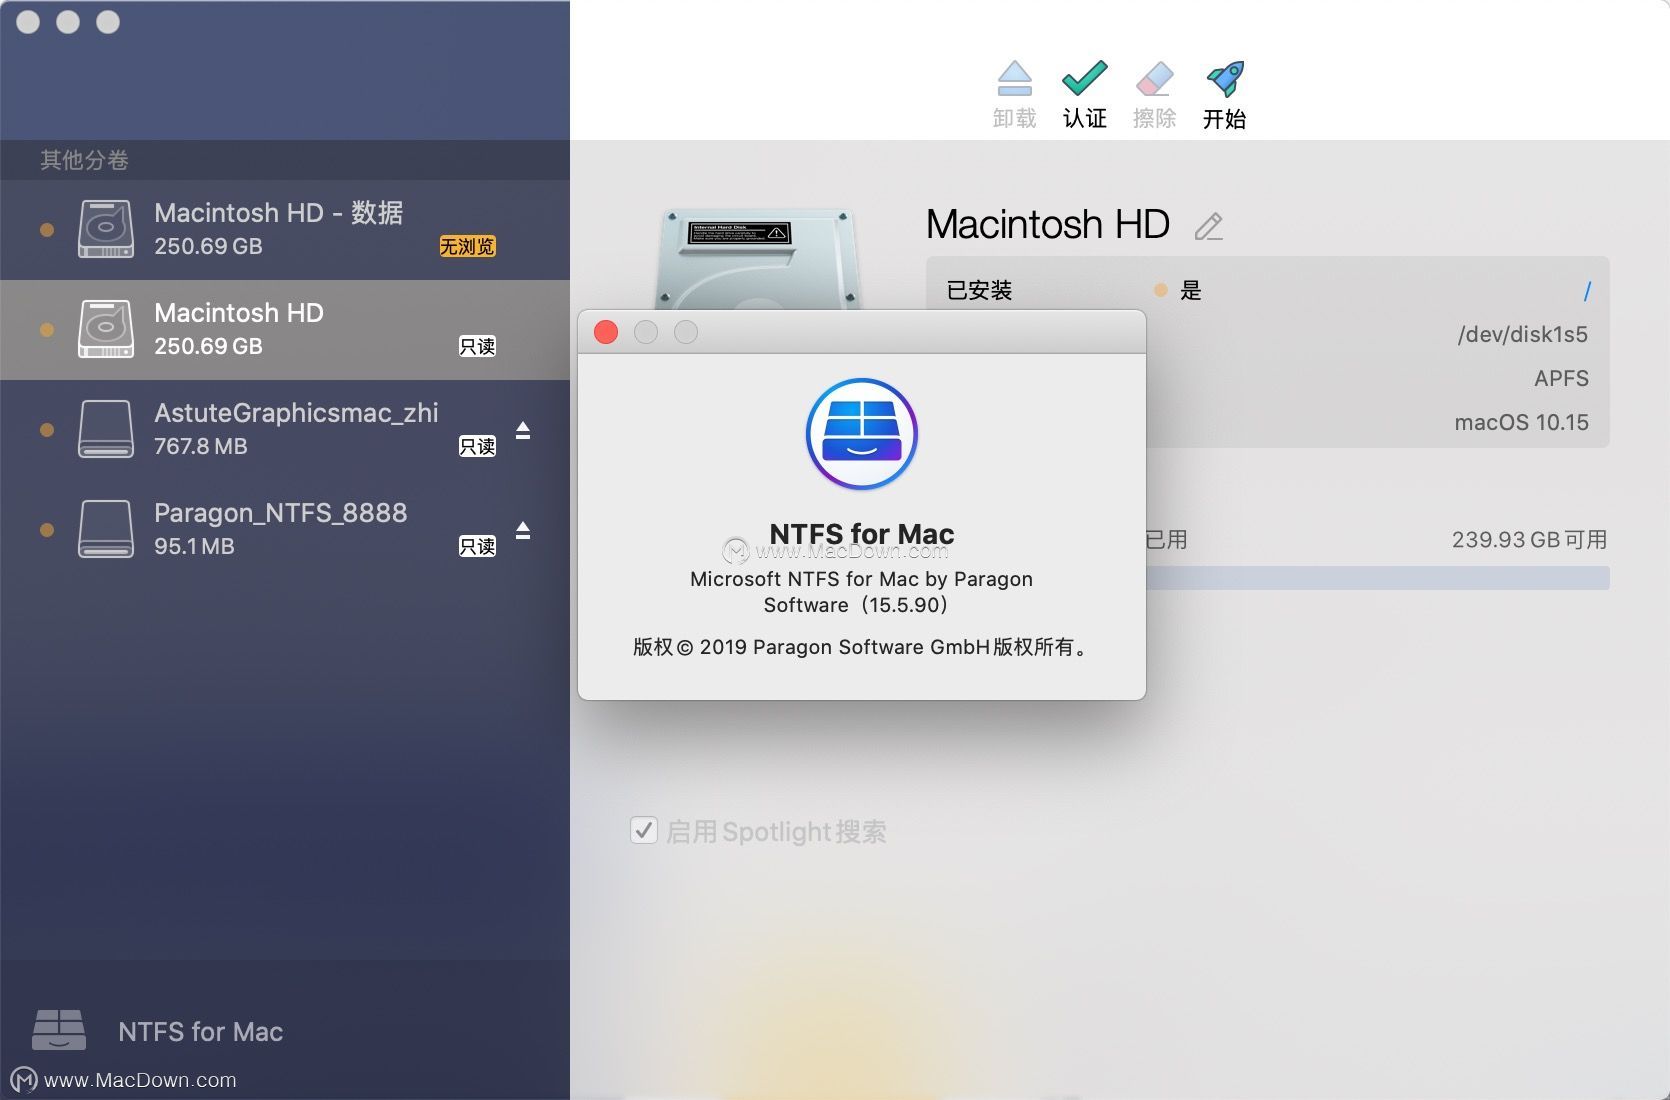
Task: Click the Macintosh HD - 数据 disk icon
Action: tap(106, 229)
